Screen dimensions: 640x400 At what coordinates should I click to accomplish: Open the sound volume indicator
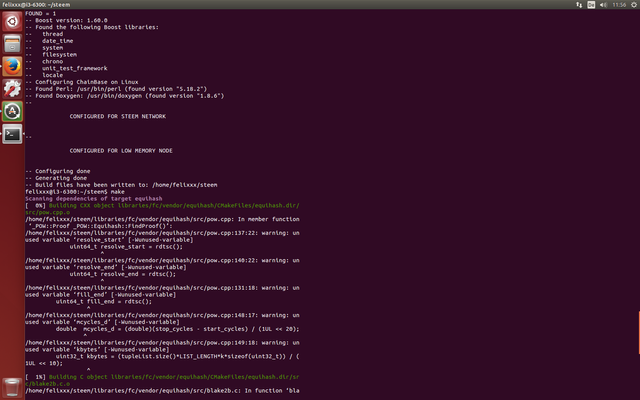(x=603, y=4)
